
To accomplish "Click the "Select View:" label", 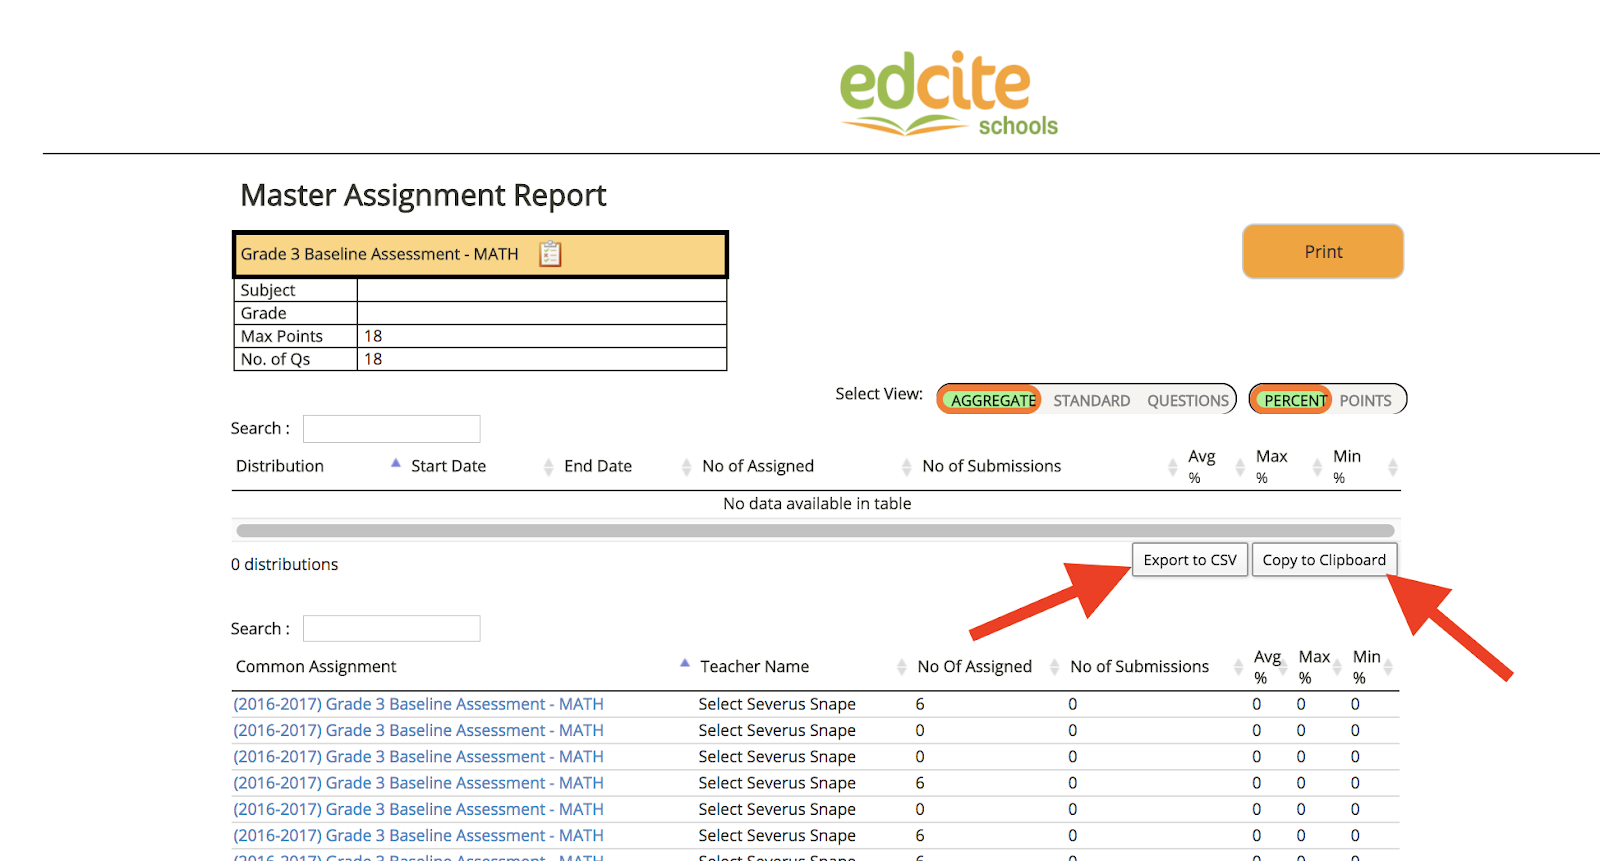I will tap(879, 394).
